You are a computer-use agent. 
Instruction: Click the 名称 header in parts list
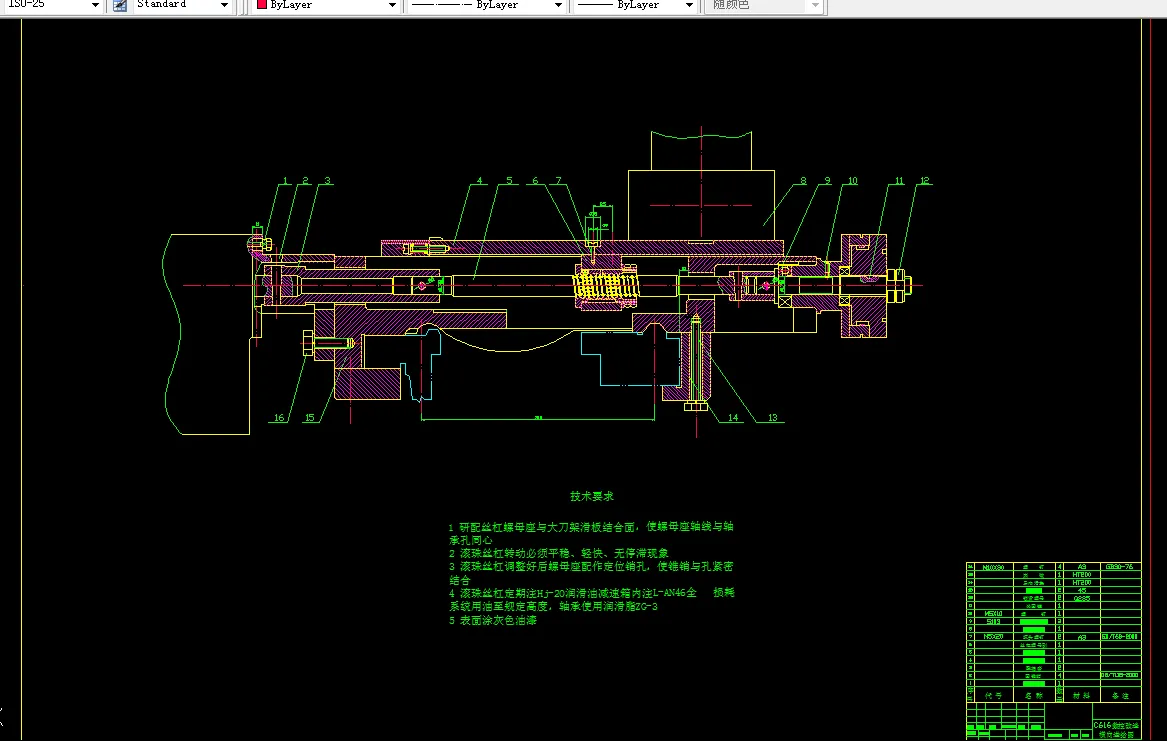[1033, 696]
